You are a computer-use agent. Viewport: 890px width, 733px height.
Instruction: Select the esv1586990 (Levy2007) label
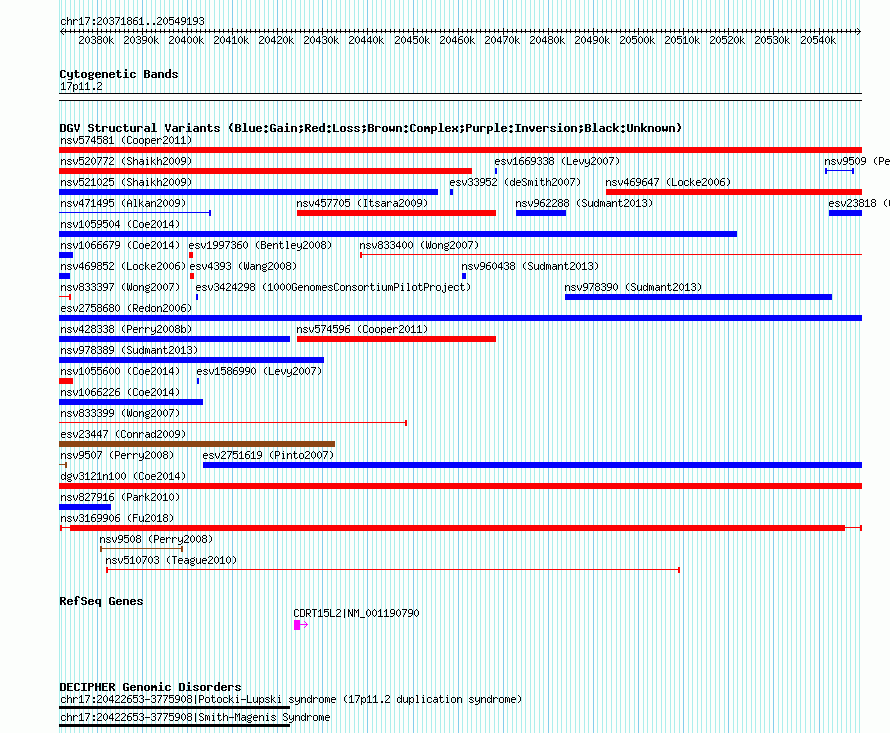259,371
